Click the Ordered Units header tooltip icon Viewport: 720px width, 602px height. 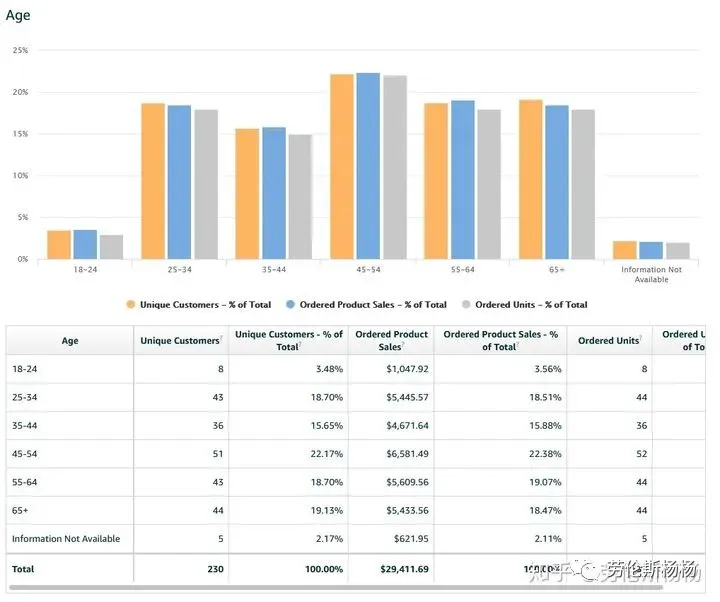[x=641, y=338]
